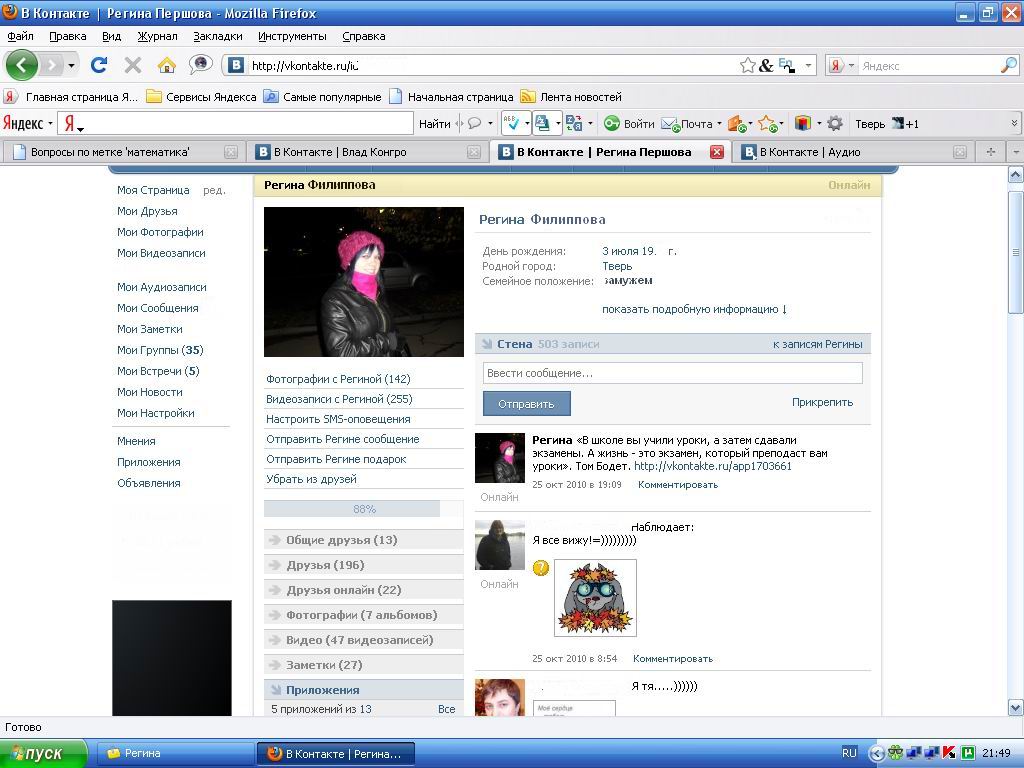Click the Yandex bar settings gear icon

click(835, 123)
